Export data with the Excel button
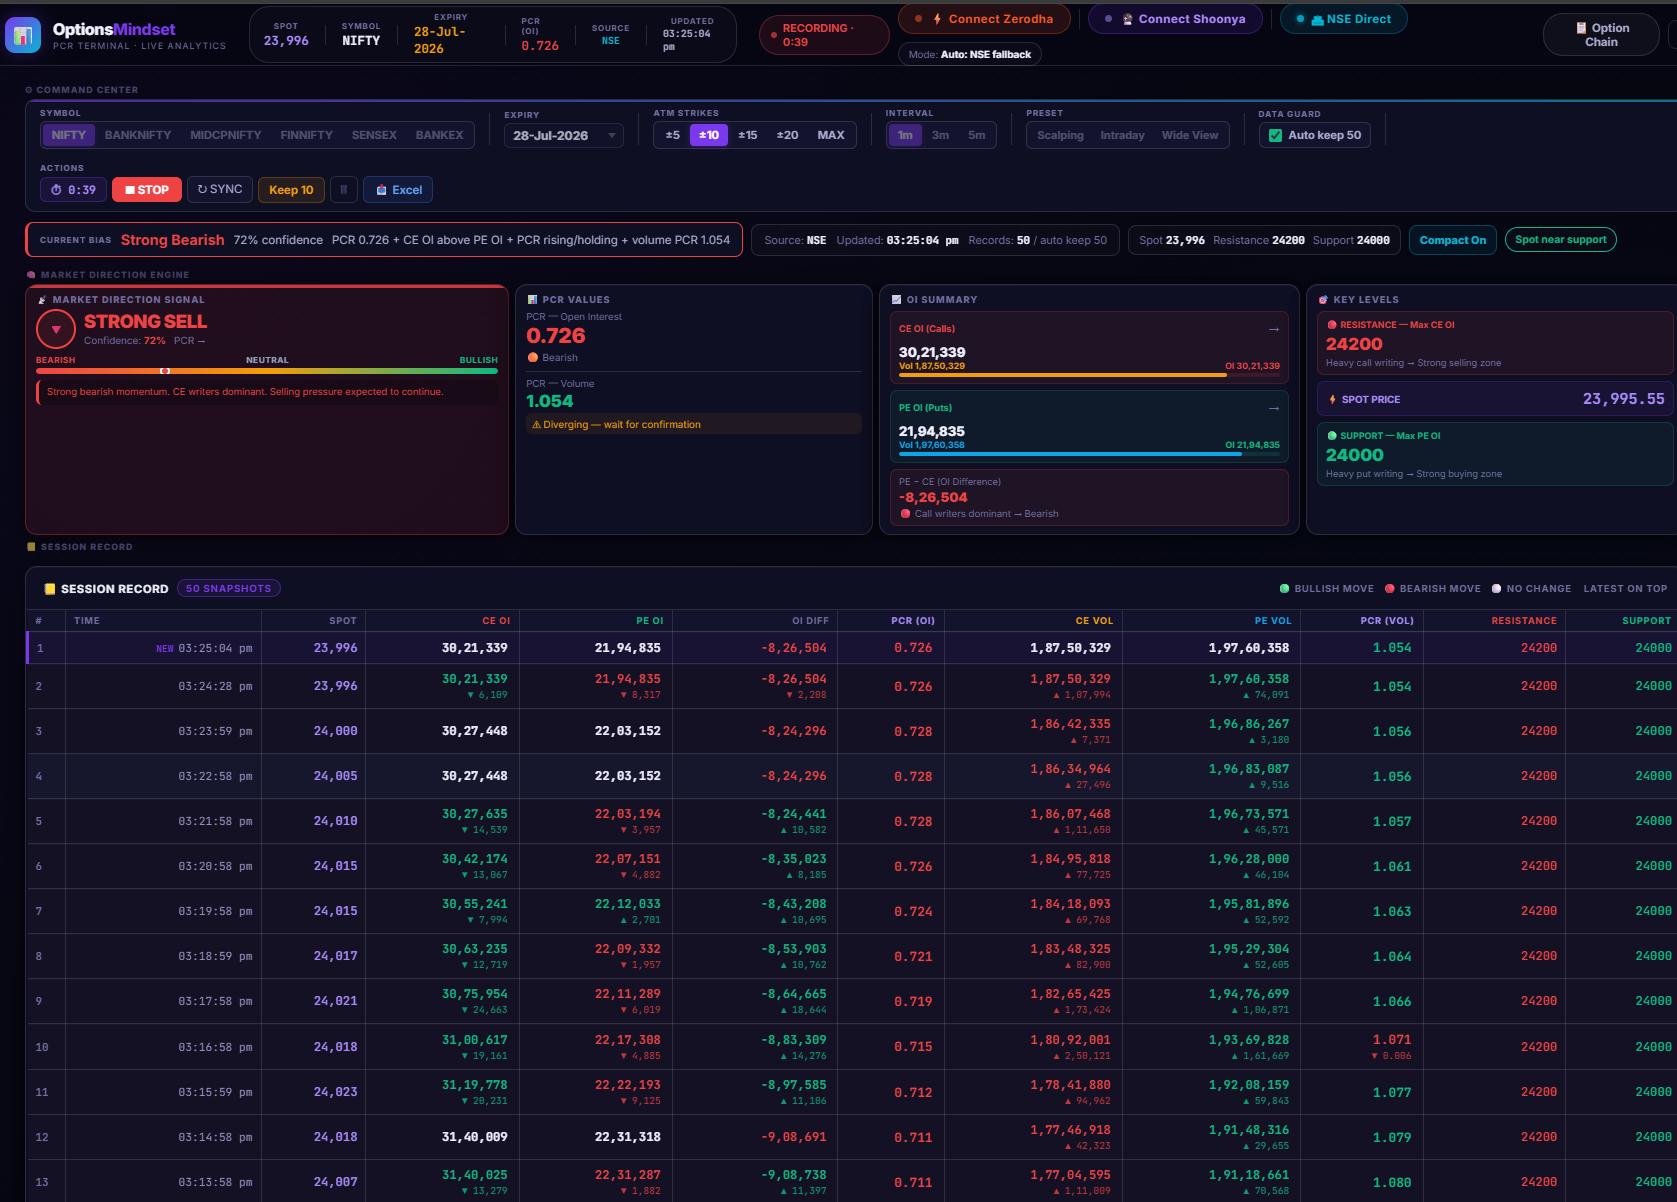 (399, 190)
